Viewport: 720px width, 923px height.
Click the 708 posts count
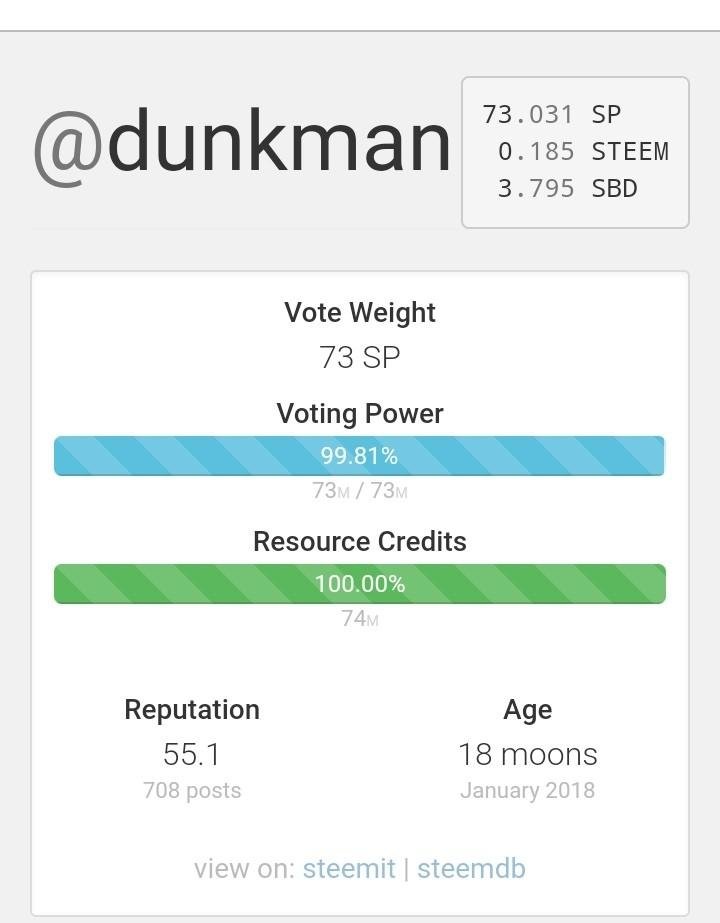pos(192,791)
